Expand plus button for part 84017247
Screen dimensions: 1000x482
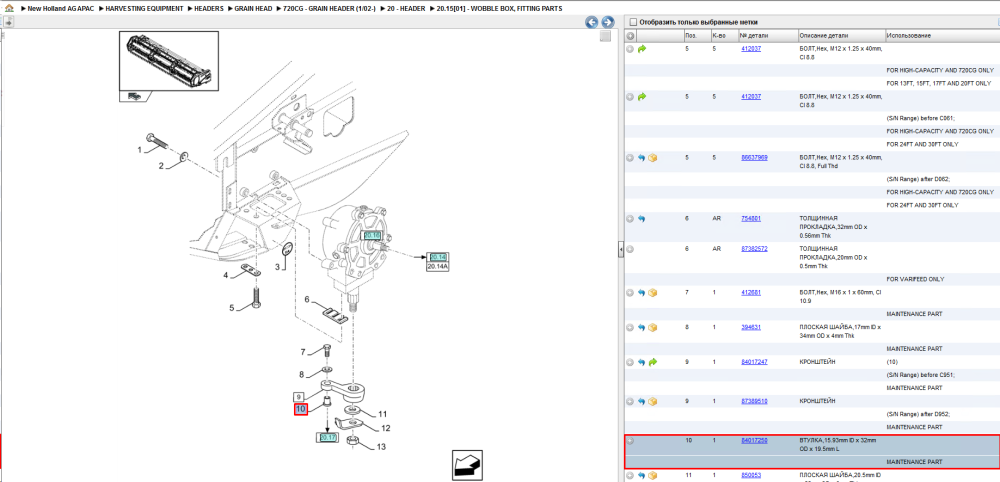tap(630, 362)
